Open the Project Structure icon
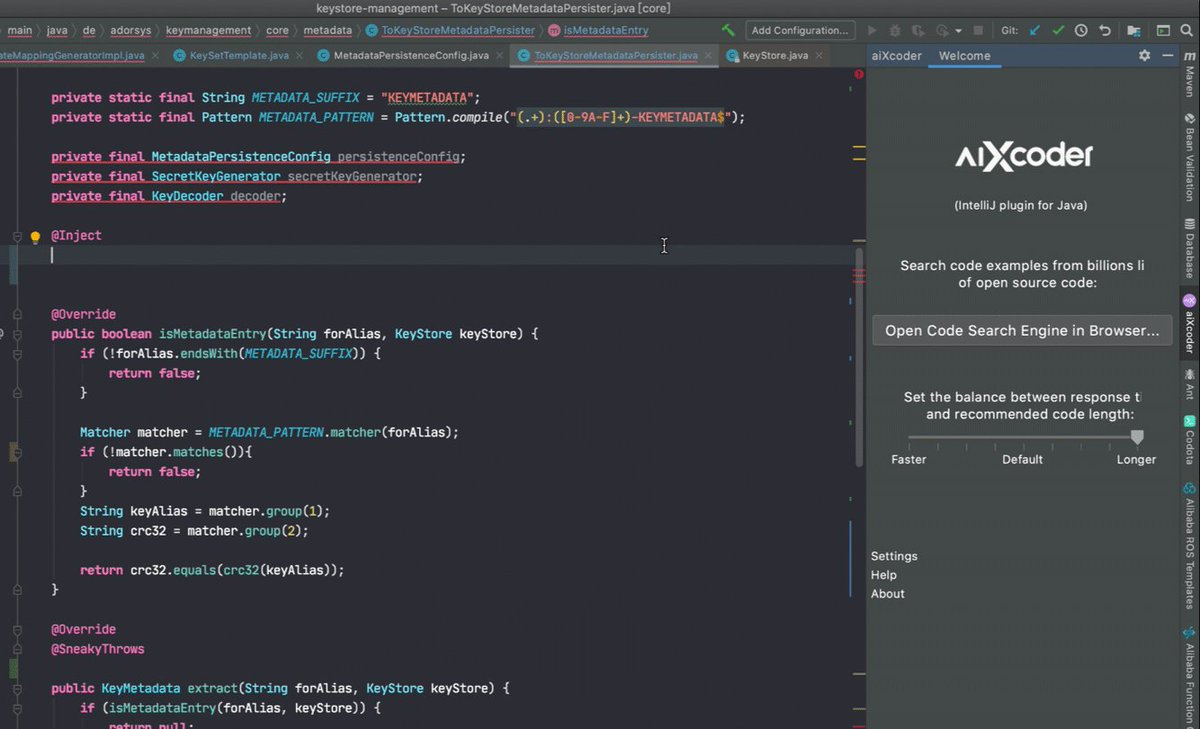Screen dimensions: 1200x729 pos(1134,31)
